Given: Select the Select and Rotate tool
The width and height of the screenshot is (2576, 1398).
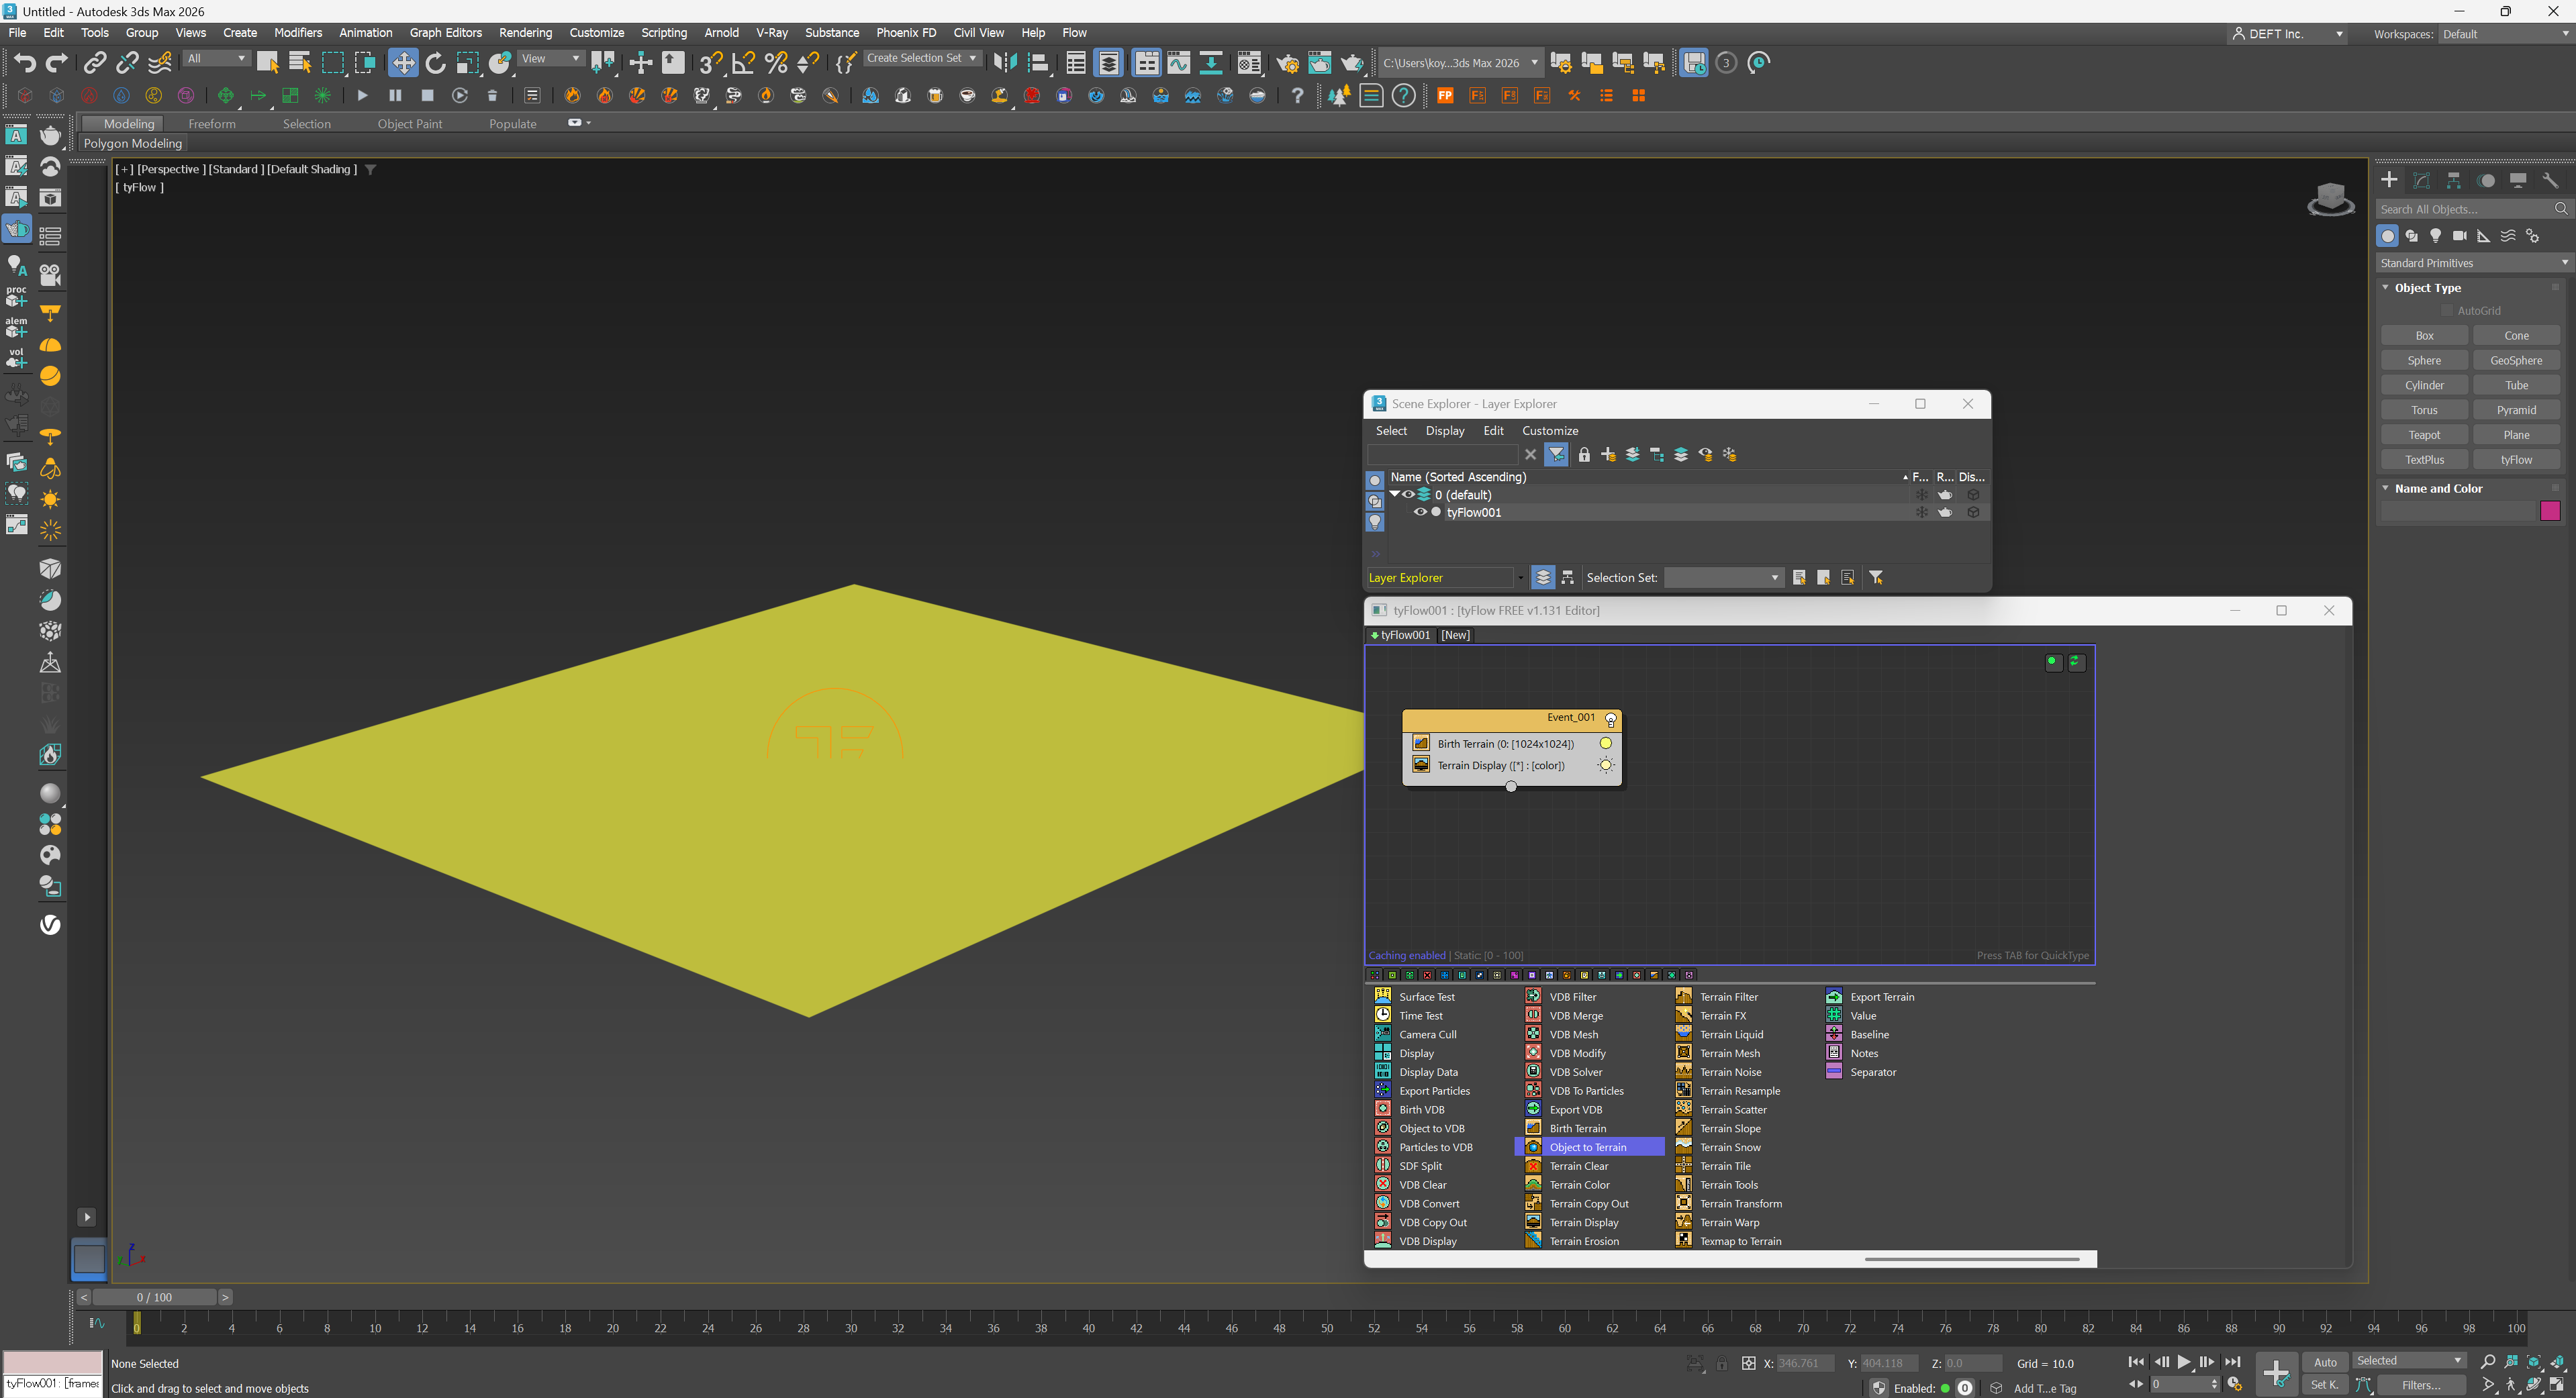Looking at the screenshot, I should click(x=435, y=63).
